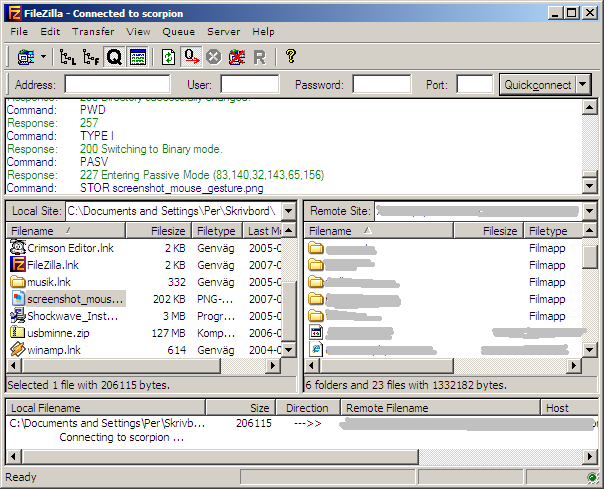
Task: Click Direction queue column header
Action: click(x=308, y=408)
